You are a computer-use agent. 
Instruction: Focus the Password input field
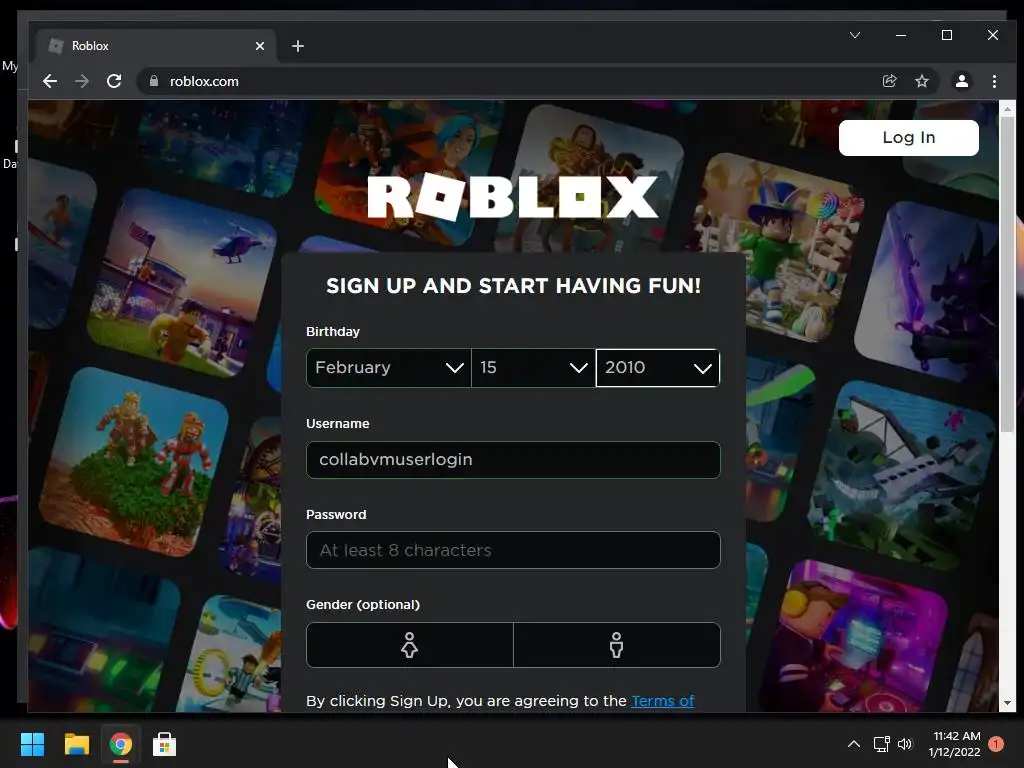pos(513,550)
